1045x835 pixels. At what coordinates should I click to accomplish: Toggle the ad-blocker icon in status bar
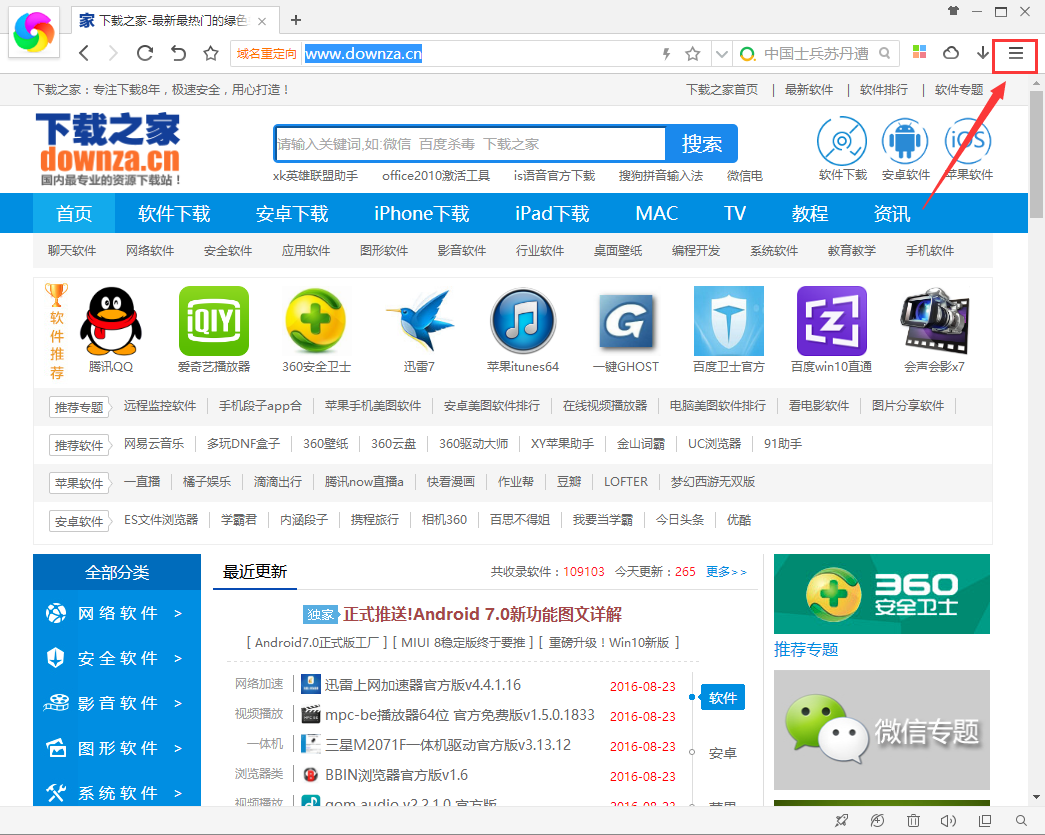point(877,821)
